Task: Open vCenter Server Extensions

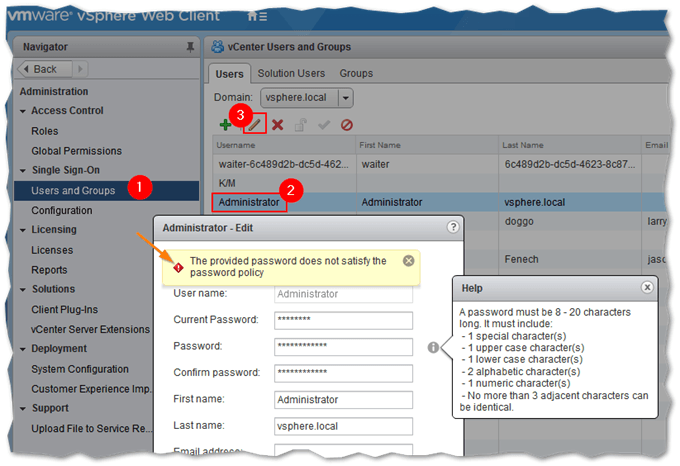Action: point(90,329)
